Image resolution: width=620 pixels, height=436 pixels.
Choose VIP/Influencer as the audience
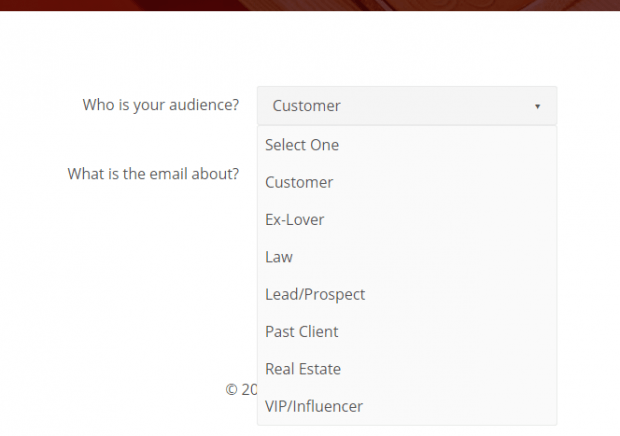click(407, 406)
